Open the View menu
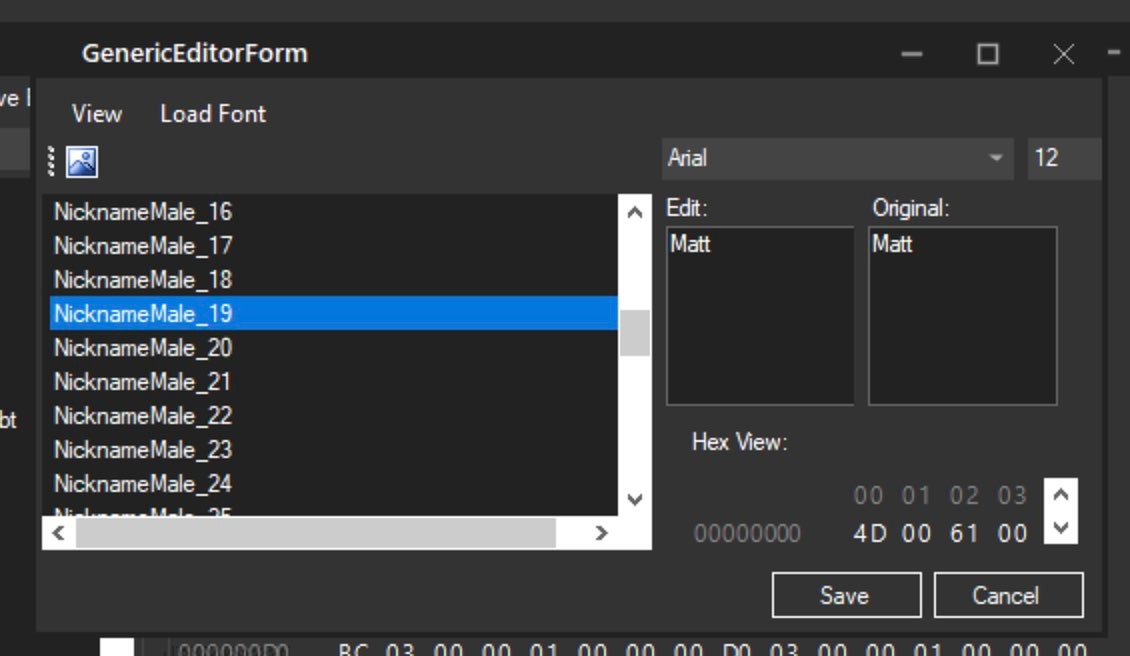 click(96, 114)
